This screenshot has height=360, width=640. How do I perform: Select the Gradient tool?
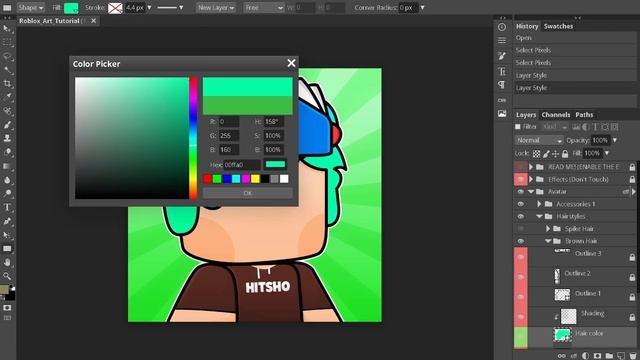[7, 166]
